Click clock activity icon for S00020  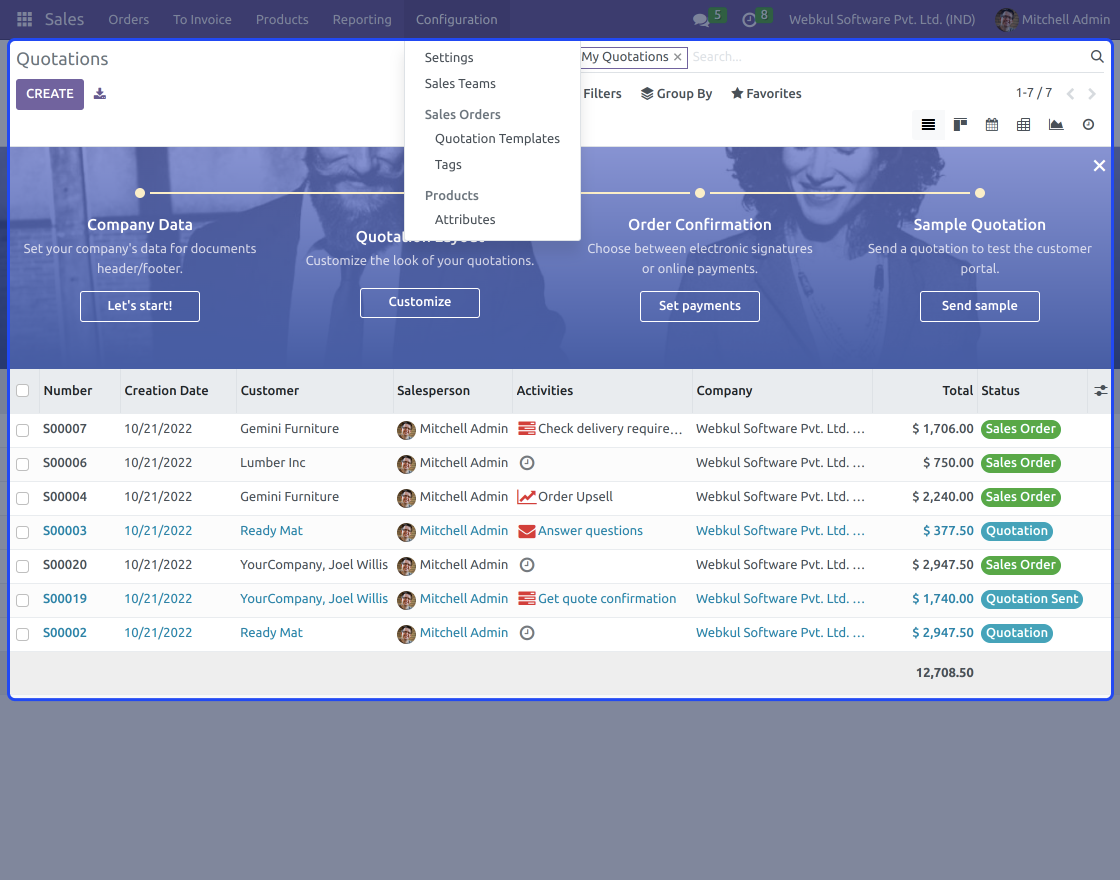526,565
